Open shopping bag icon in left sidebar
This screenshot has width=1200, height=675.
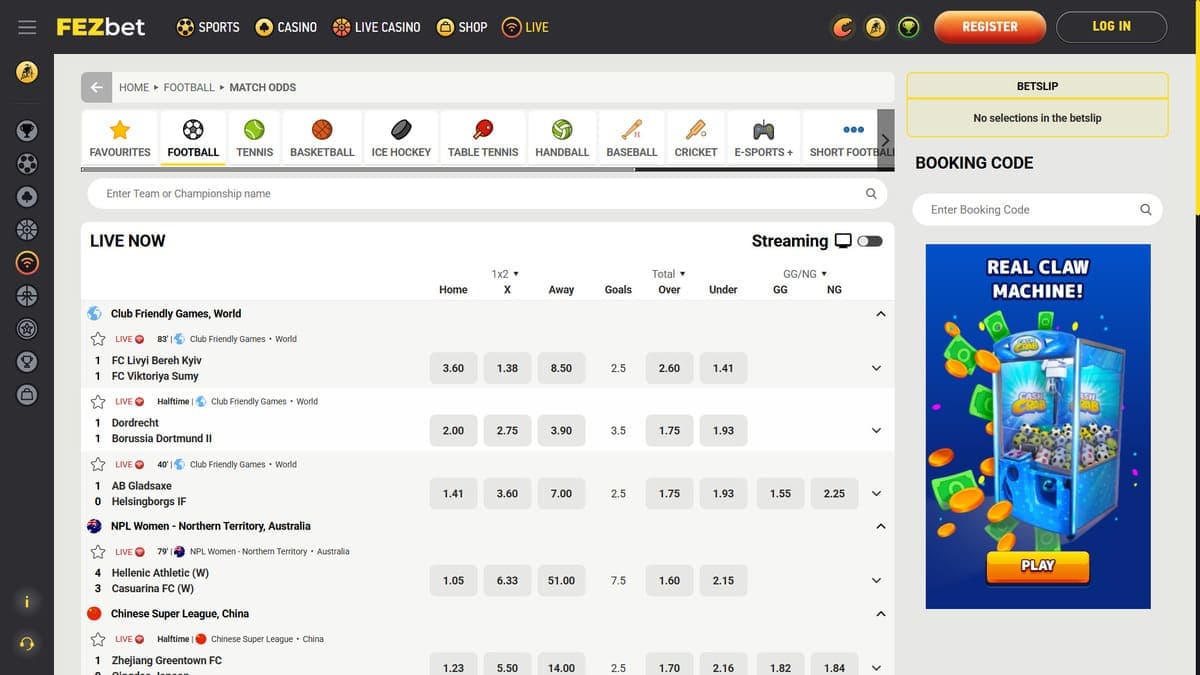[27, 394]
